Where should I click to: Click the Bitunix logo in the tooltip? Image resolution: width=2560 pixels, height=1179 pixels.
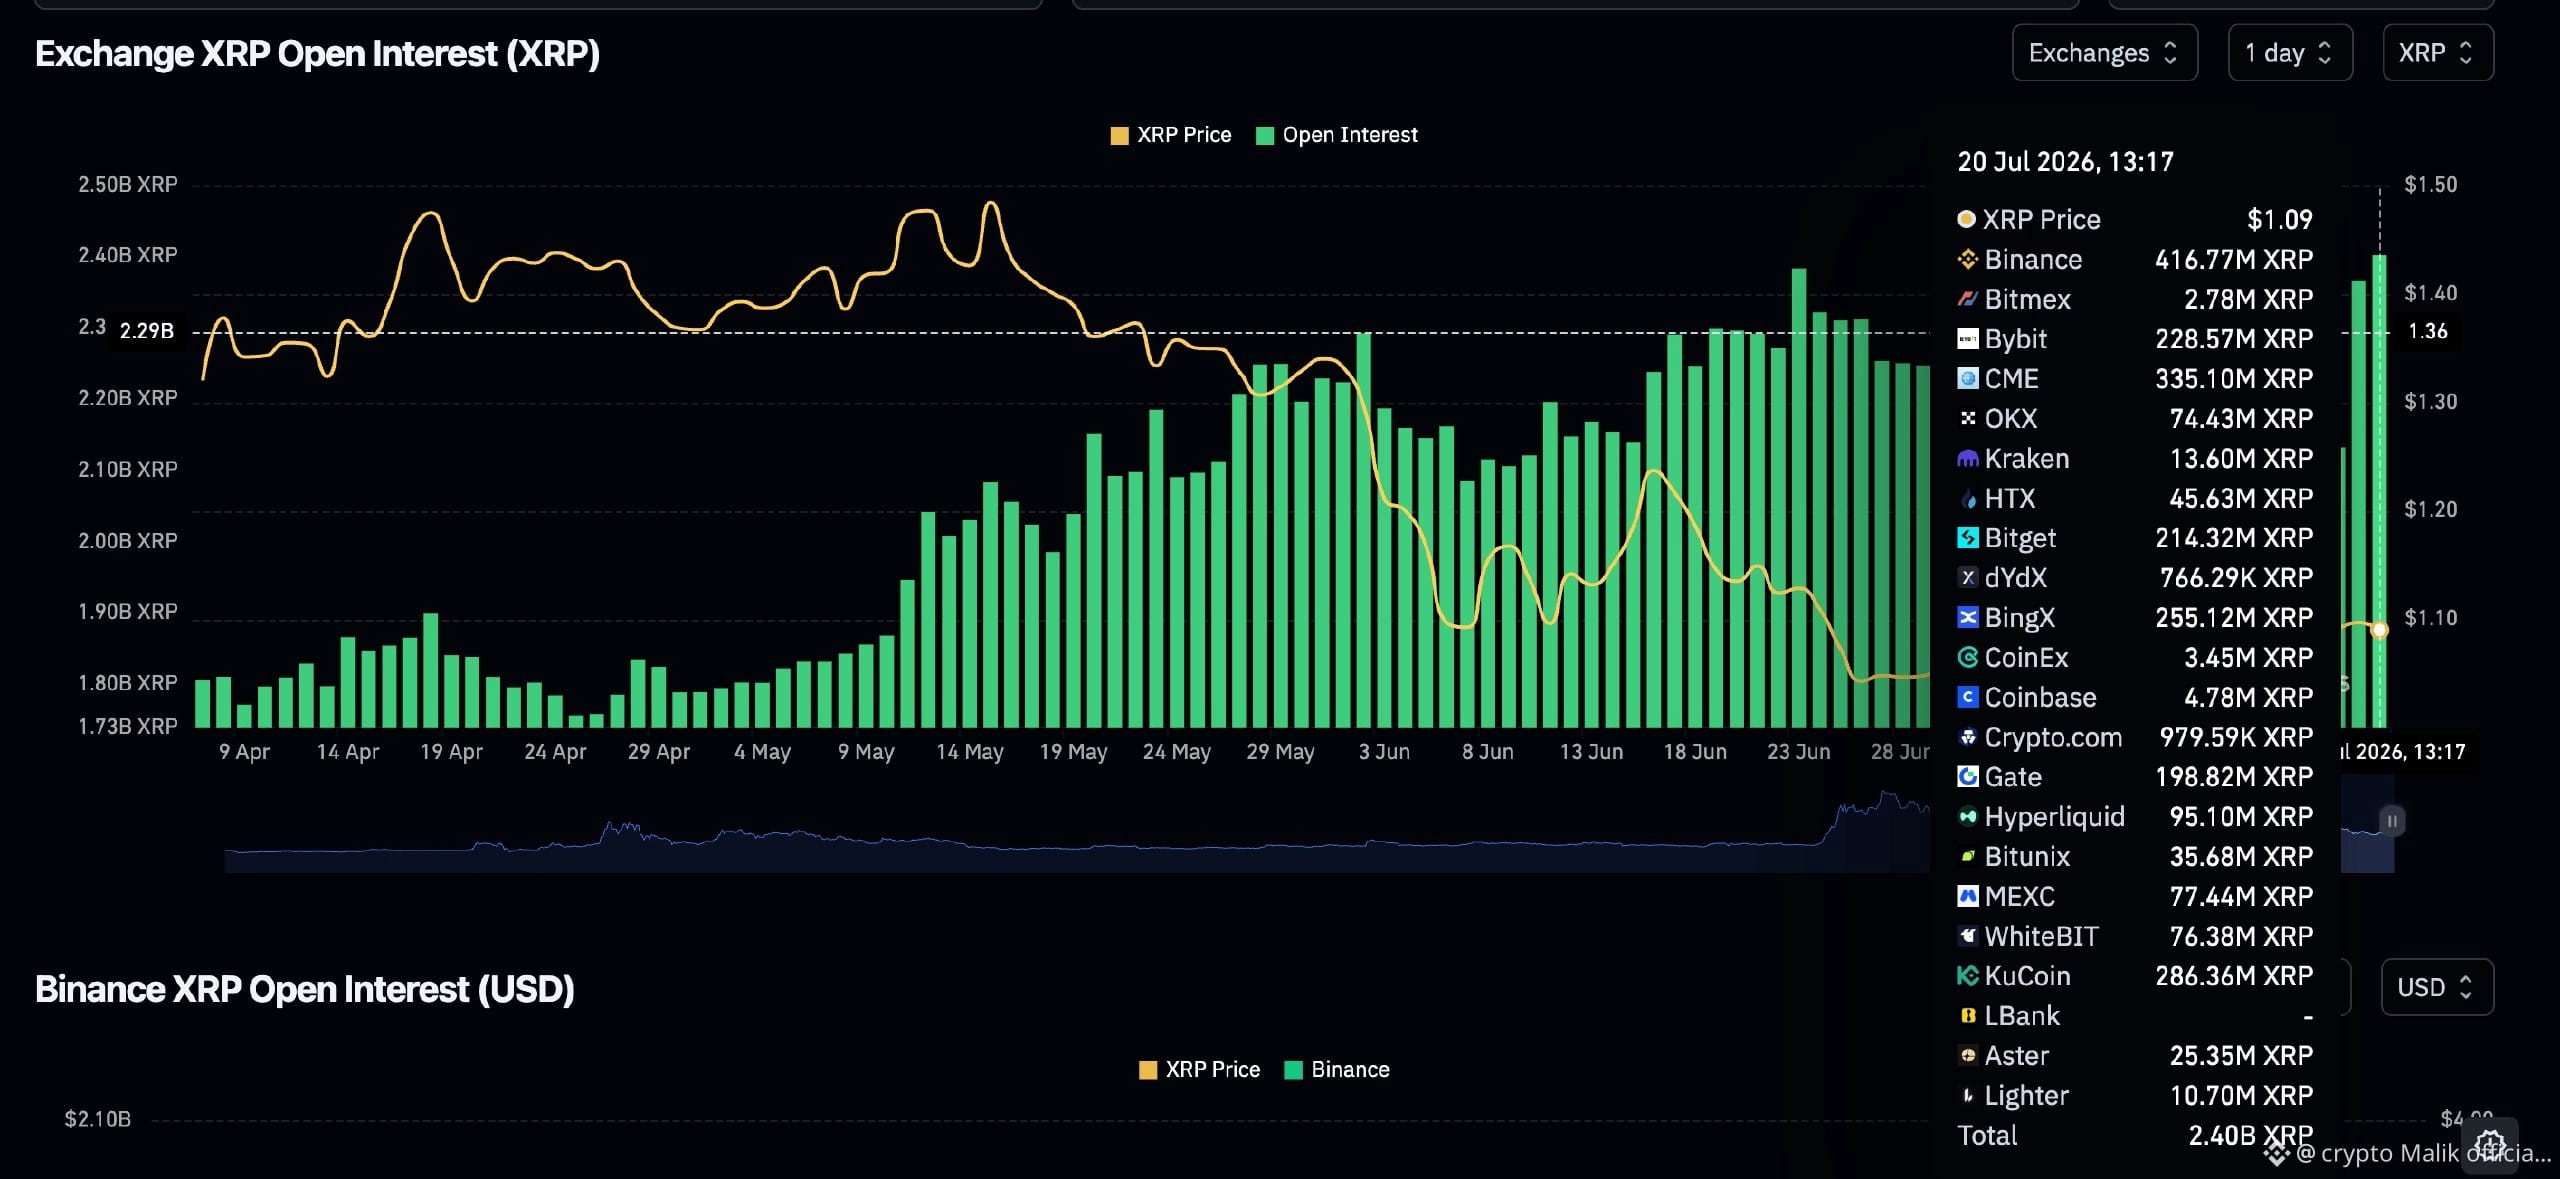click(1967, 857)
